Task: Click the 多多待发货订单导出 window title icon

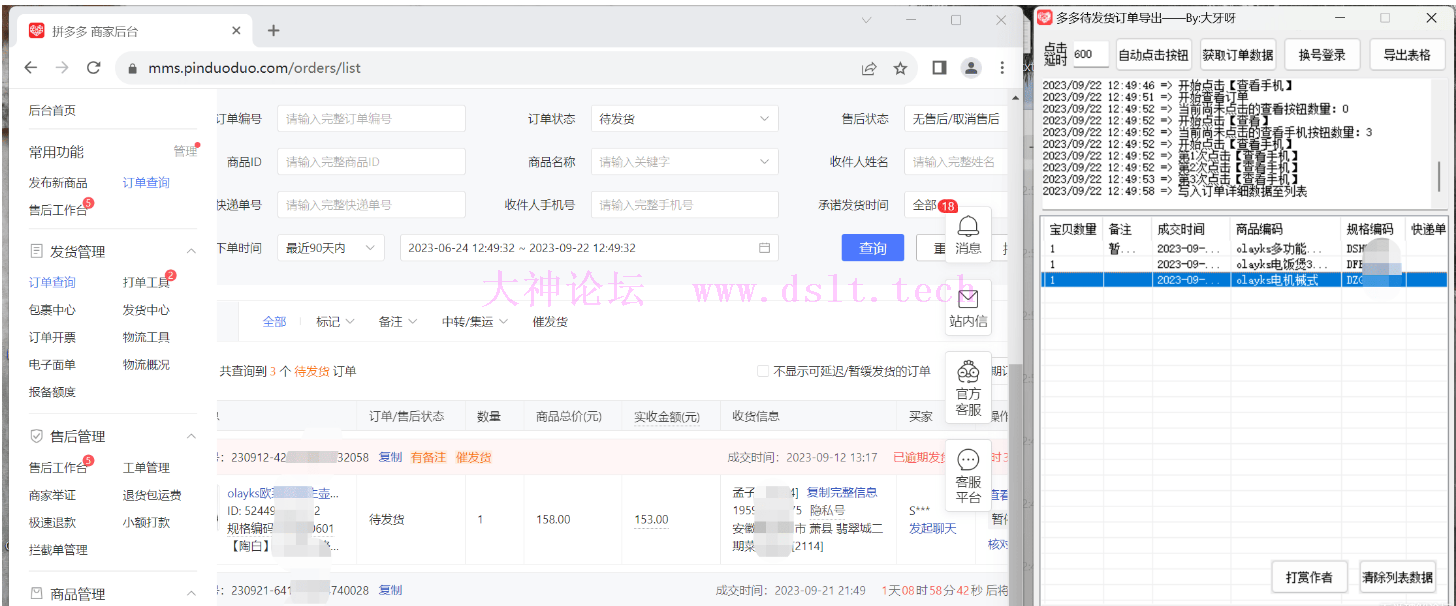Action: (1045, 17)
